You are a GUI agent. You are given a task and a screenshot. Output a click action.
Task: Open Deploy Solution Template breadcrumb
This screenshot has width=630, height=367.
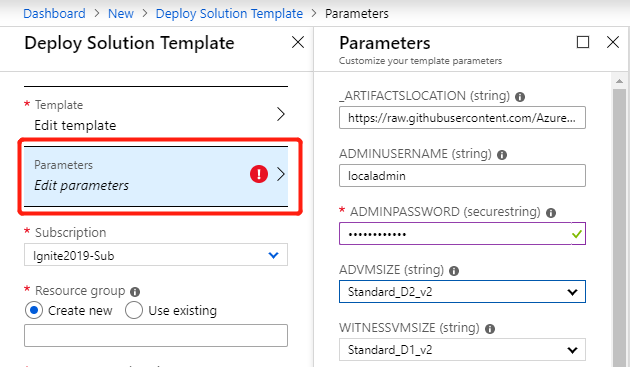pos(229,14)
